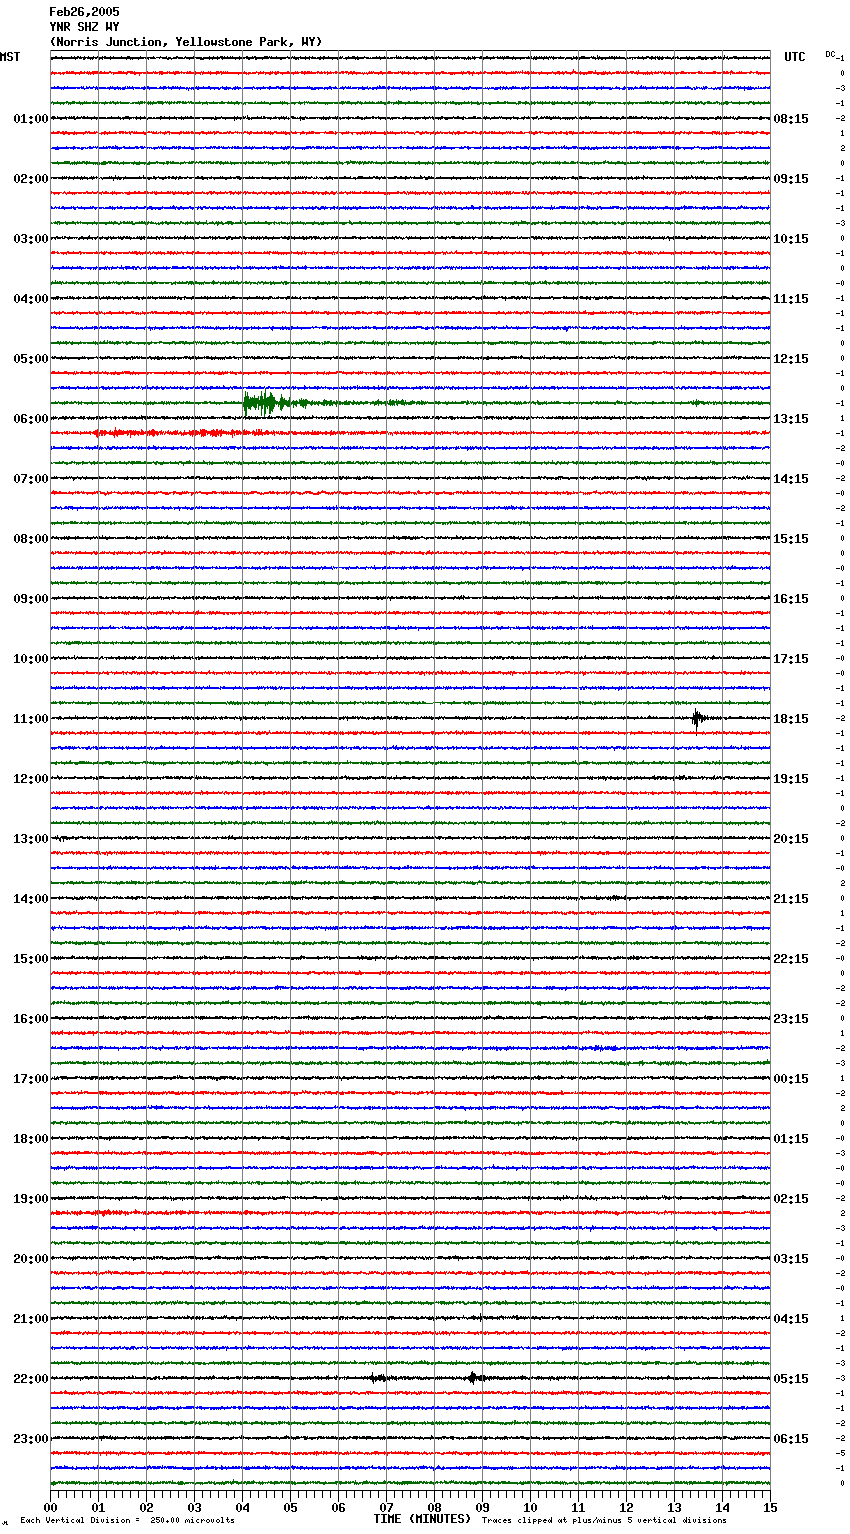Click the 22:15 UTC time label
The height and width of the screenshot is (1534, 850).
(x=791, y=959)
